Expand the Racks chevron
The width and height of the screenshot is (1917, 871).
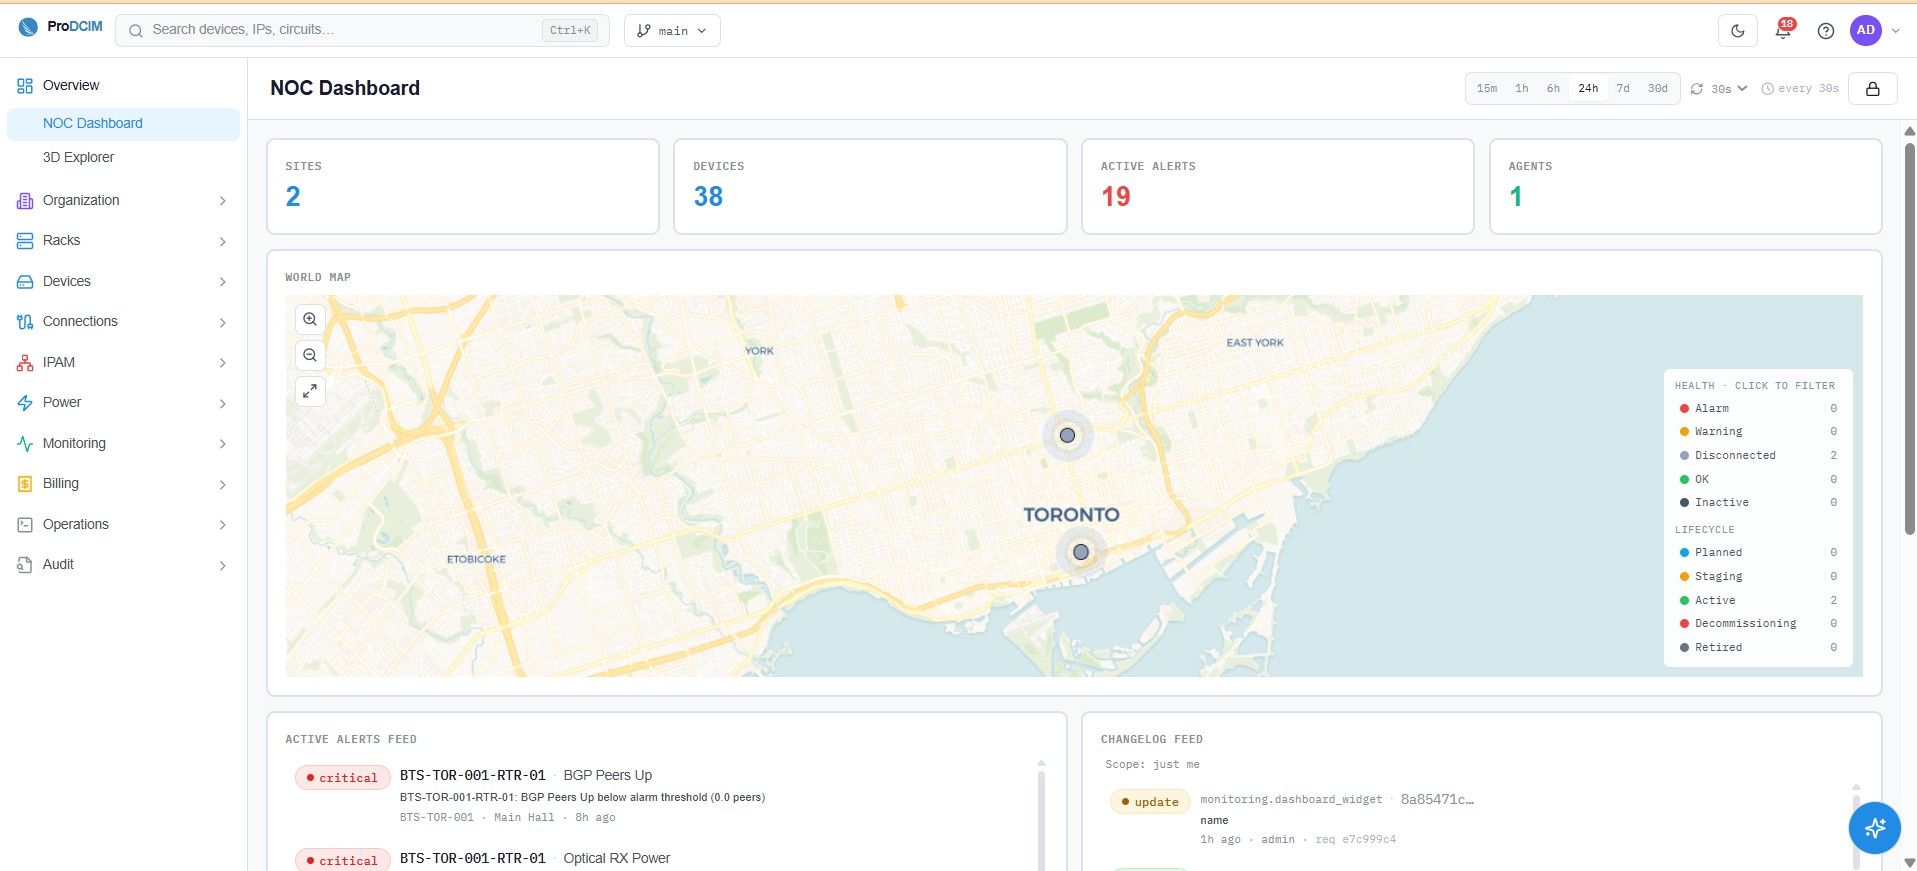click(x=222, y=241)
